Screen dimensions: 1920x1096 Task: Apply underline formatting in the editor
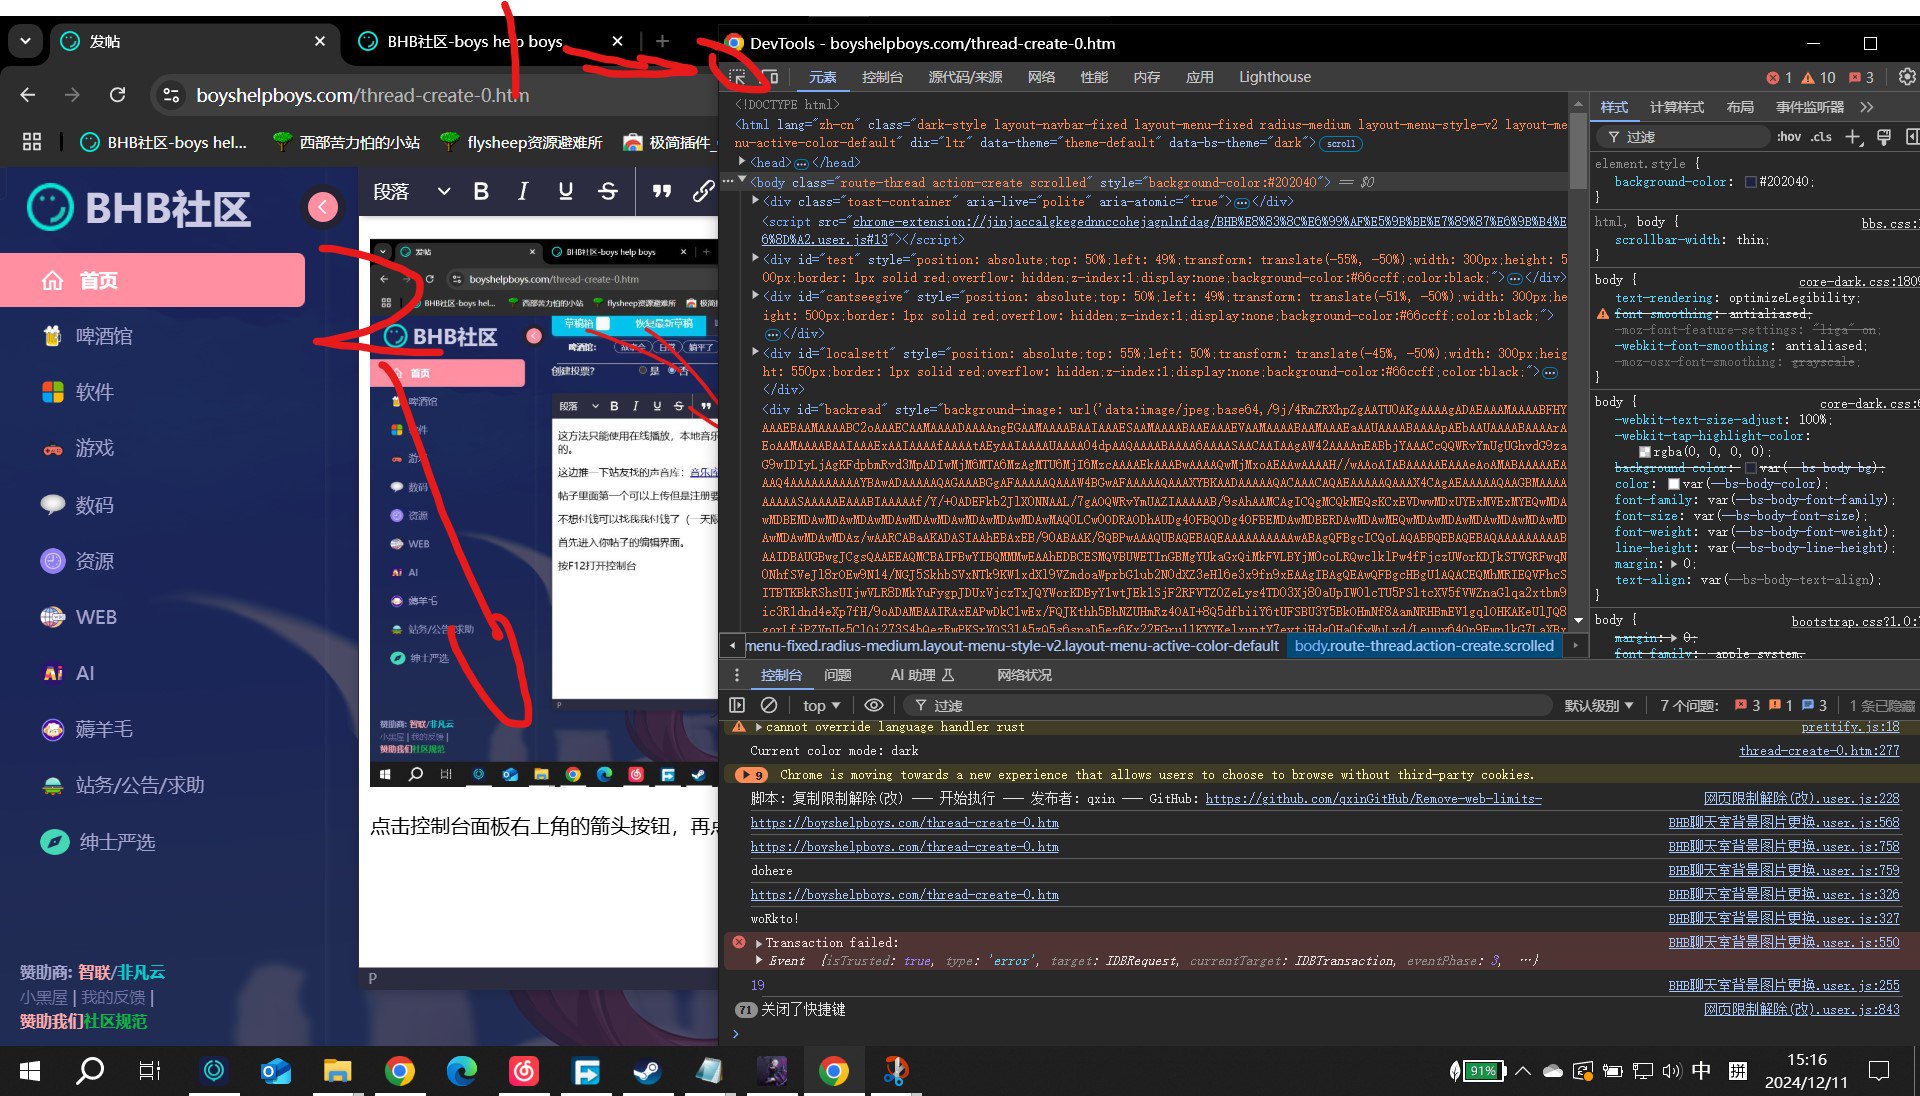point(565,191)
